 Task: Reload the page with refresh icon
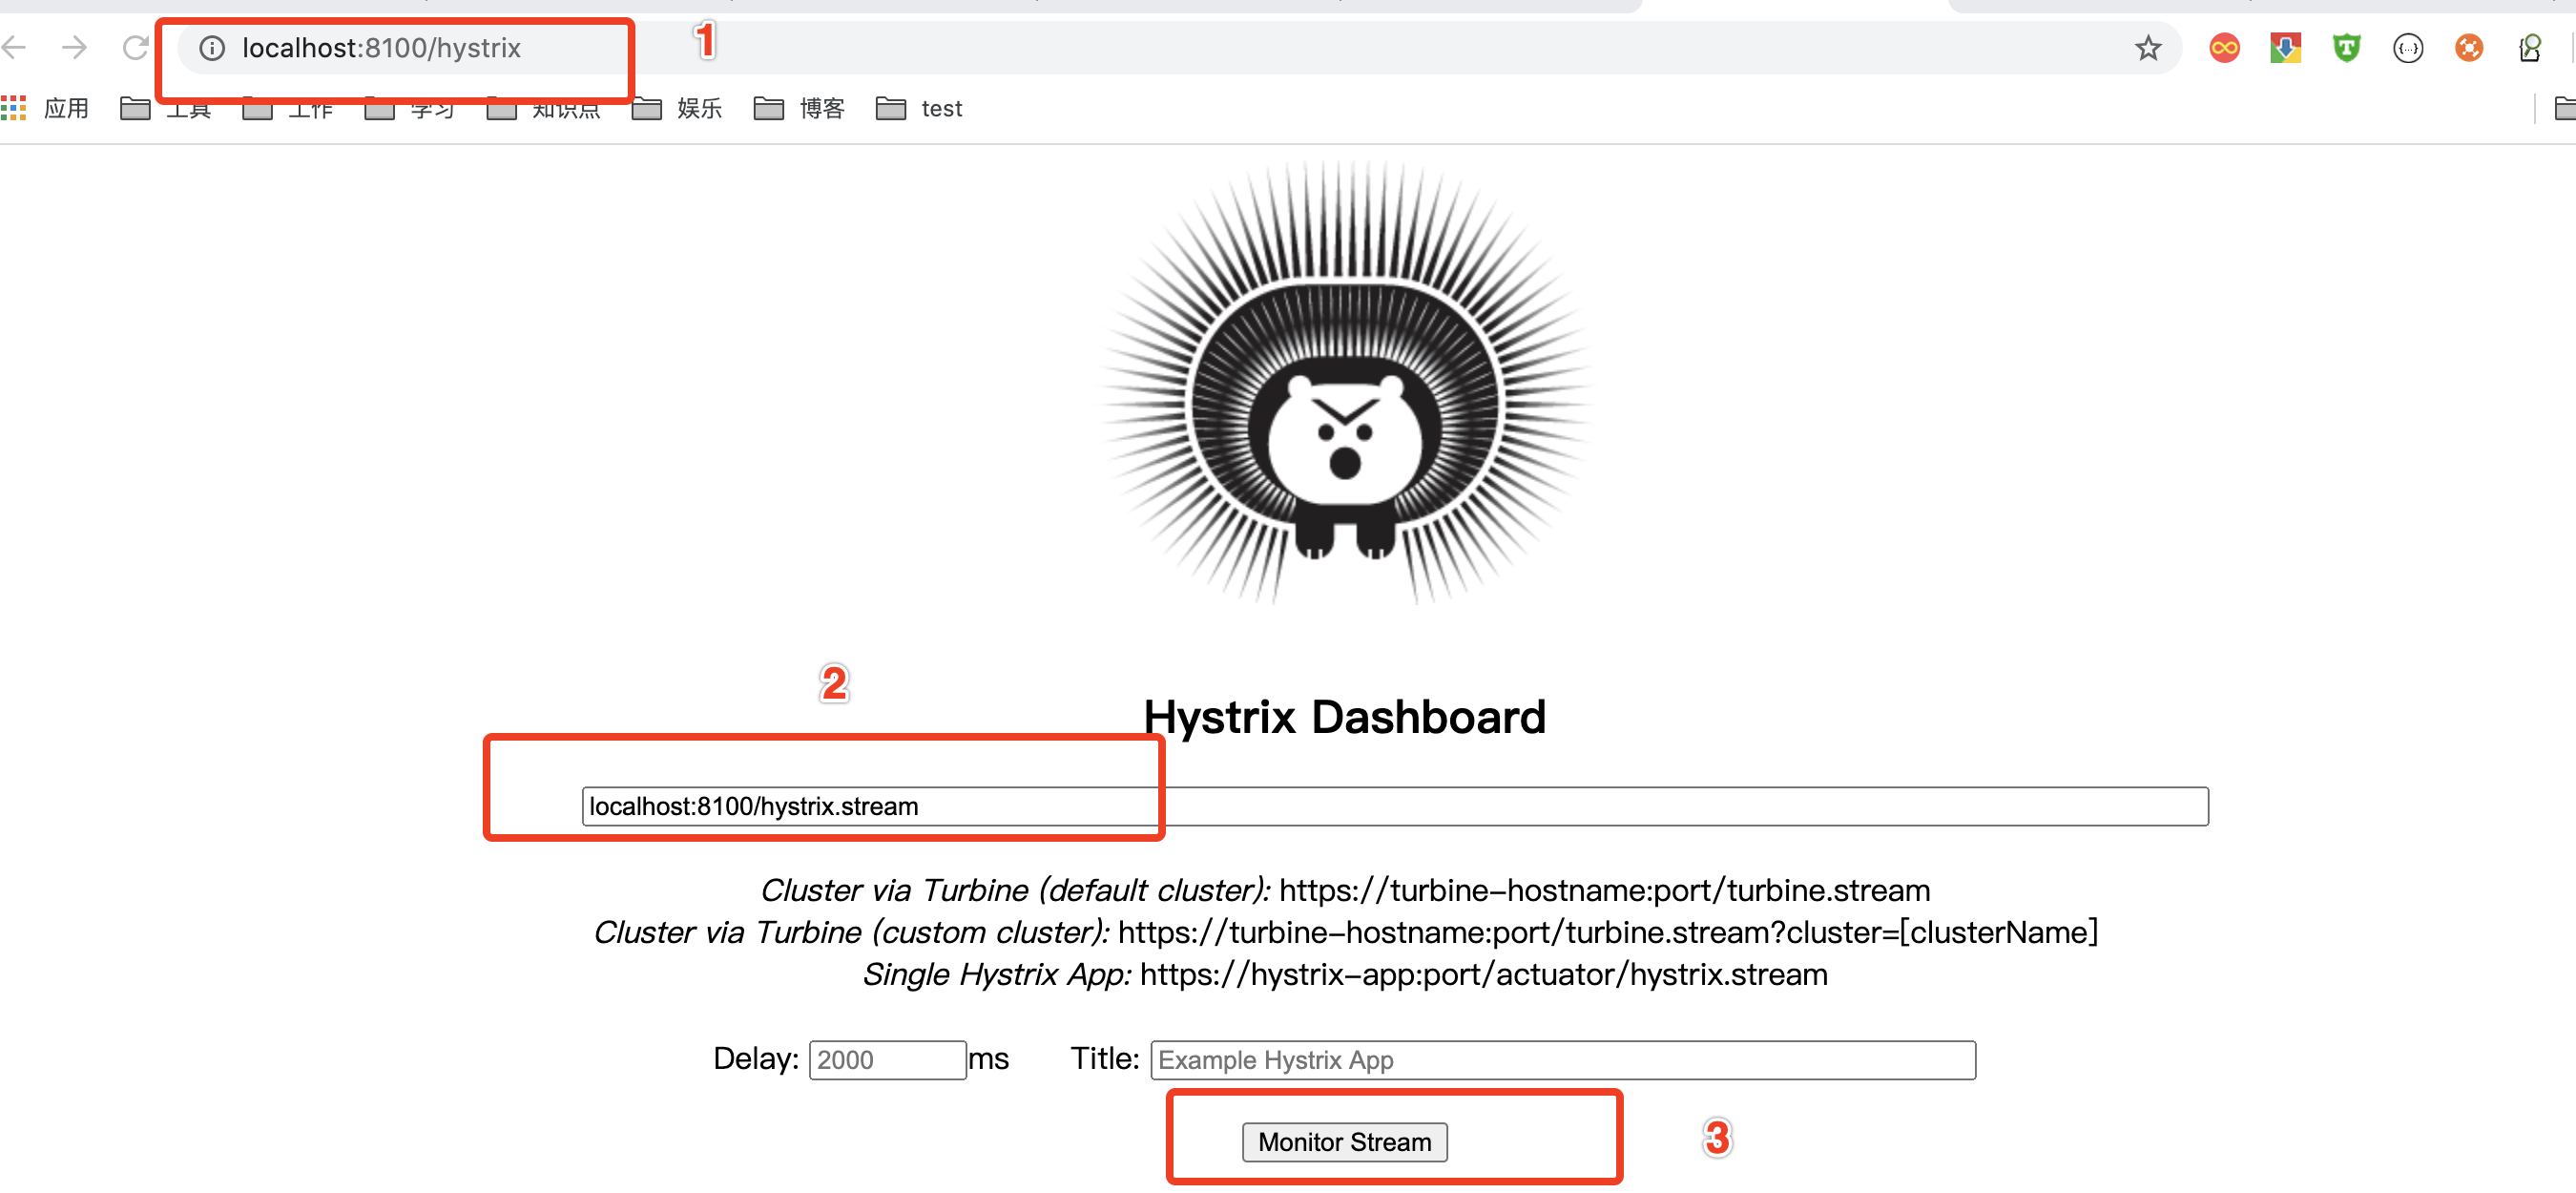pos(135,47)
